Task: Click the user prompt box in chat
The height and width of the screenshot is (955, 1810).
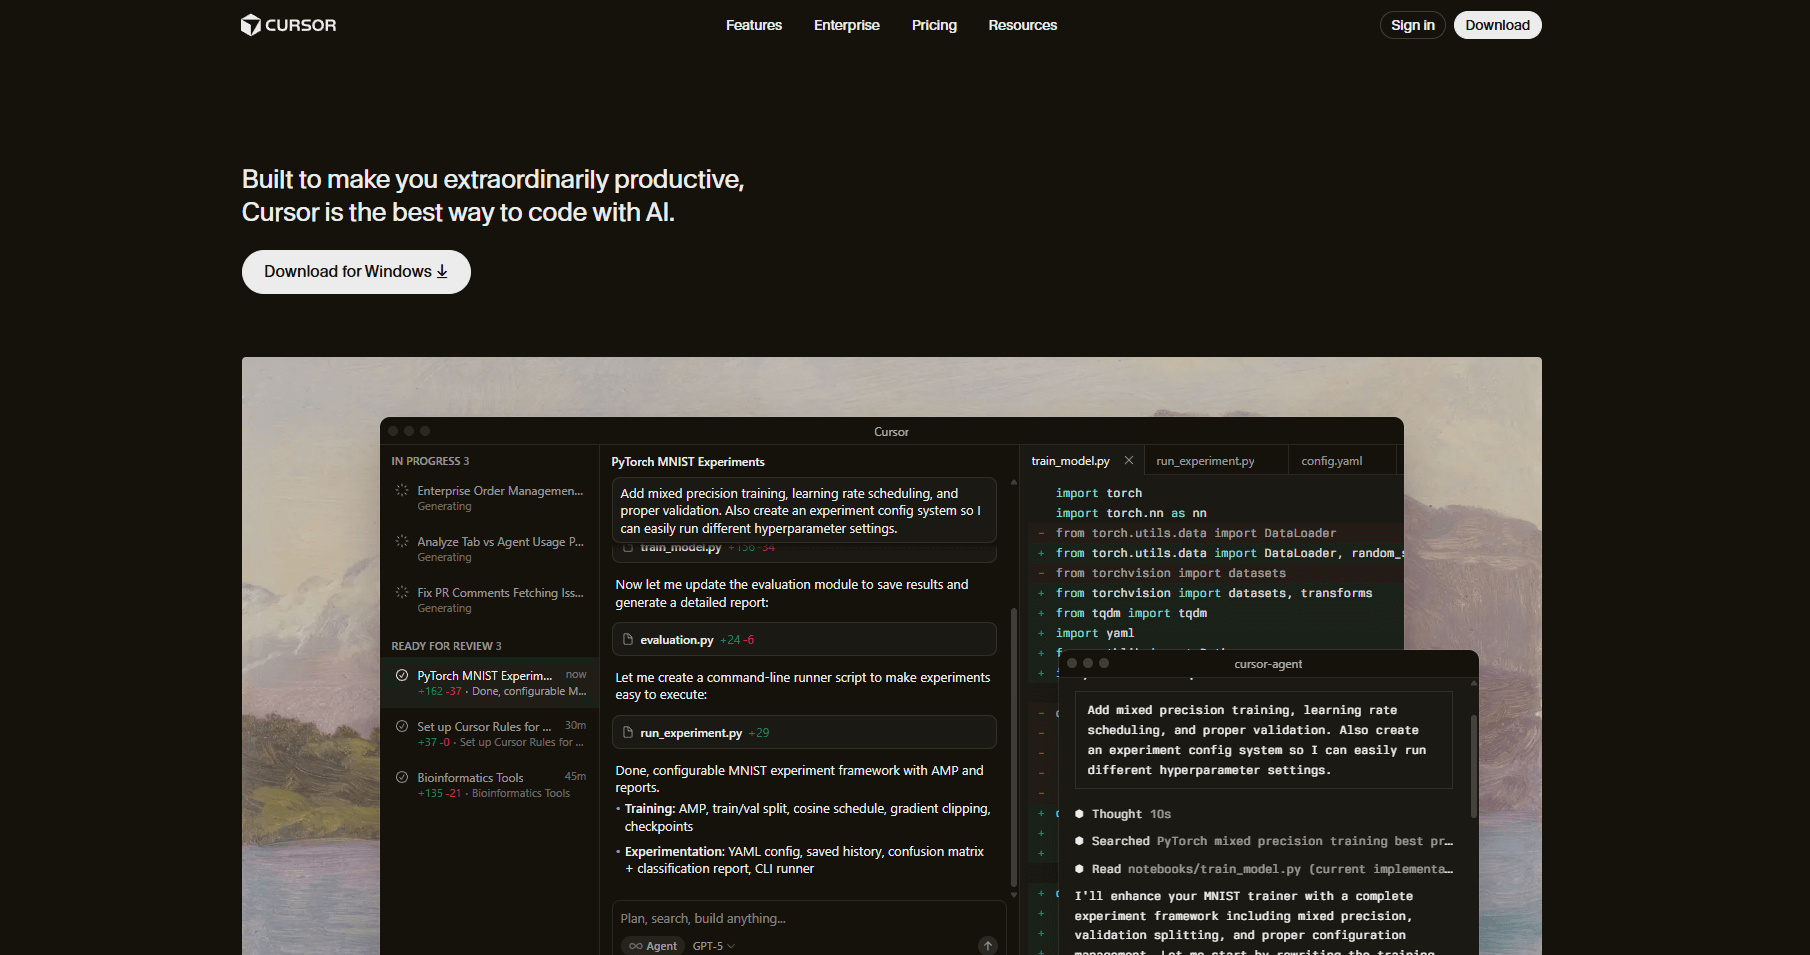Action: pyautogui.click(x=804, y=510)
